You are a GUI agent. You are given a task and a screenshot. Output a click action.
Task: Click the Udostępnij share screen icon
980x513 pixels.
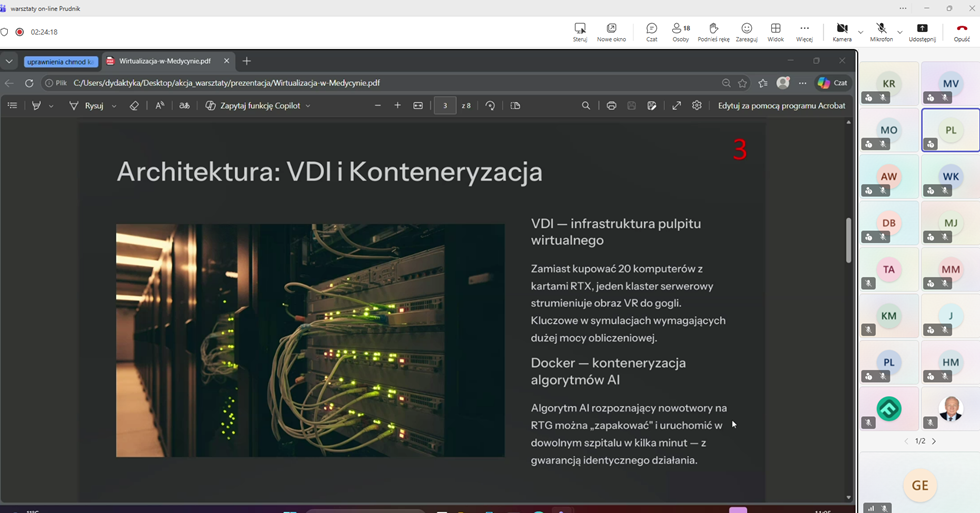click(x=922, y=29)
